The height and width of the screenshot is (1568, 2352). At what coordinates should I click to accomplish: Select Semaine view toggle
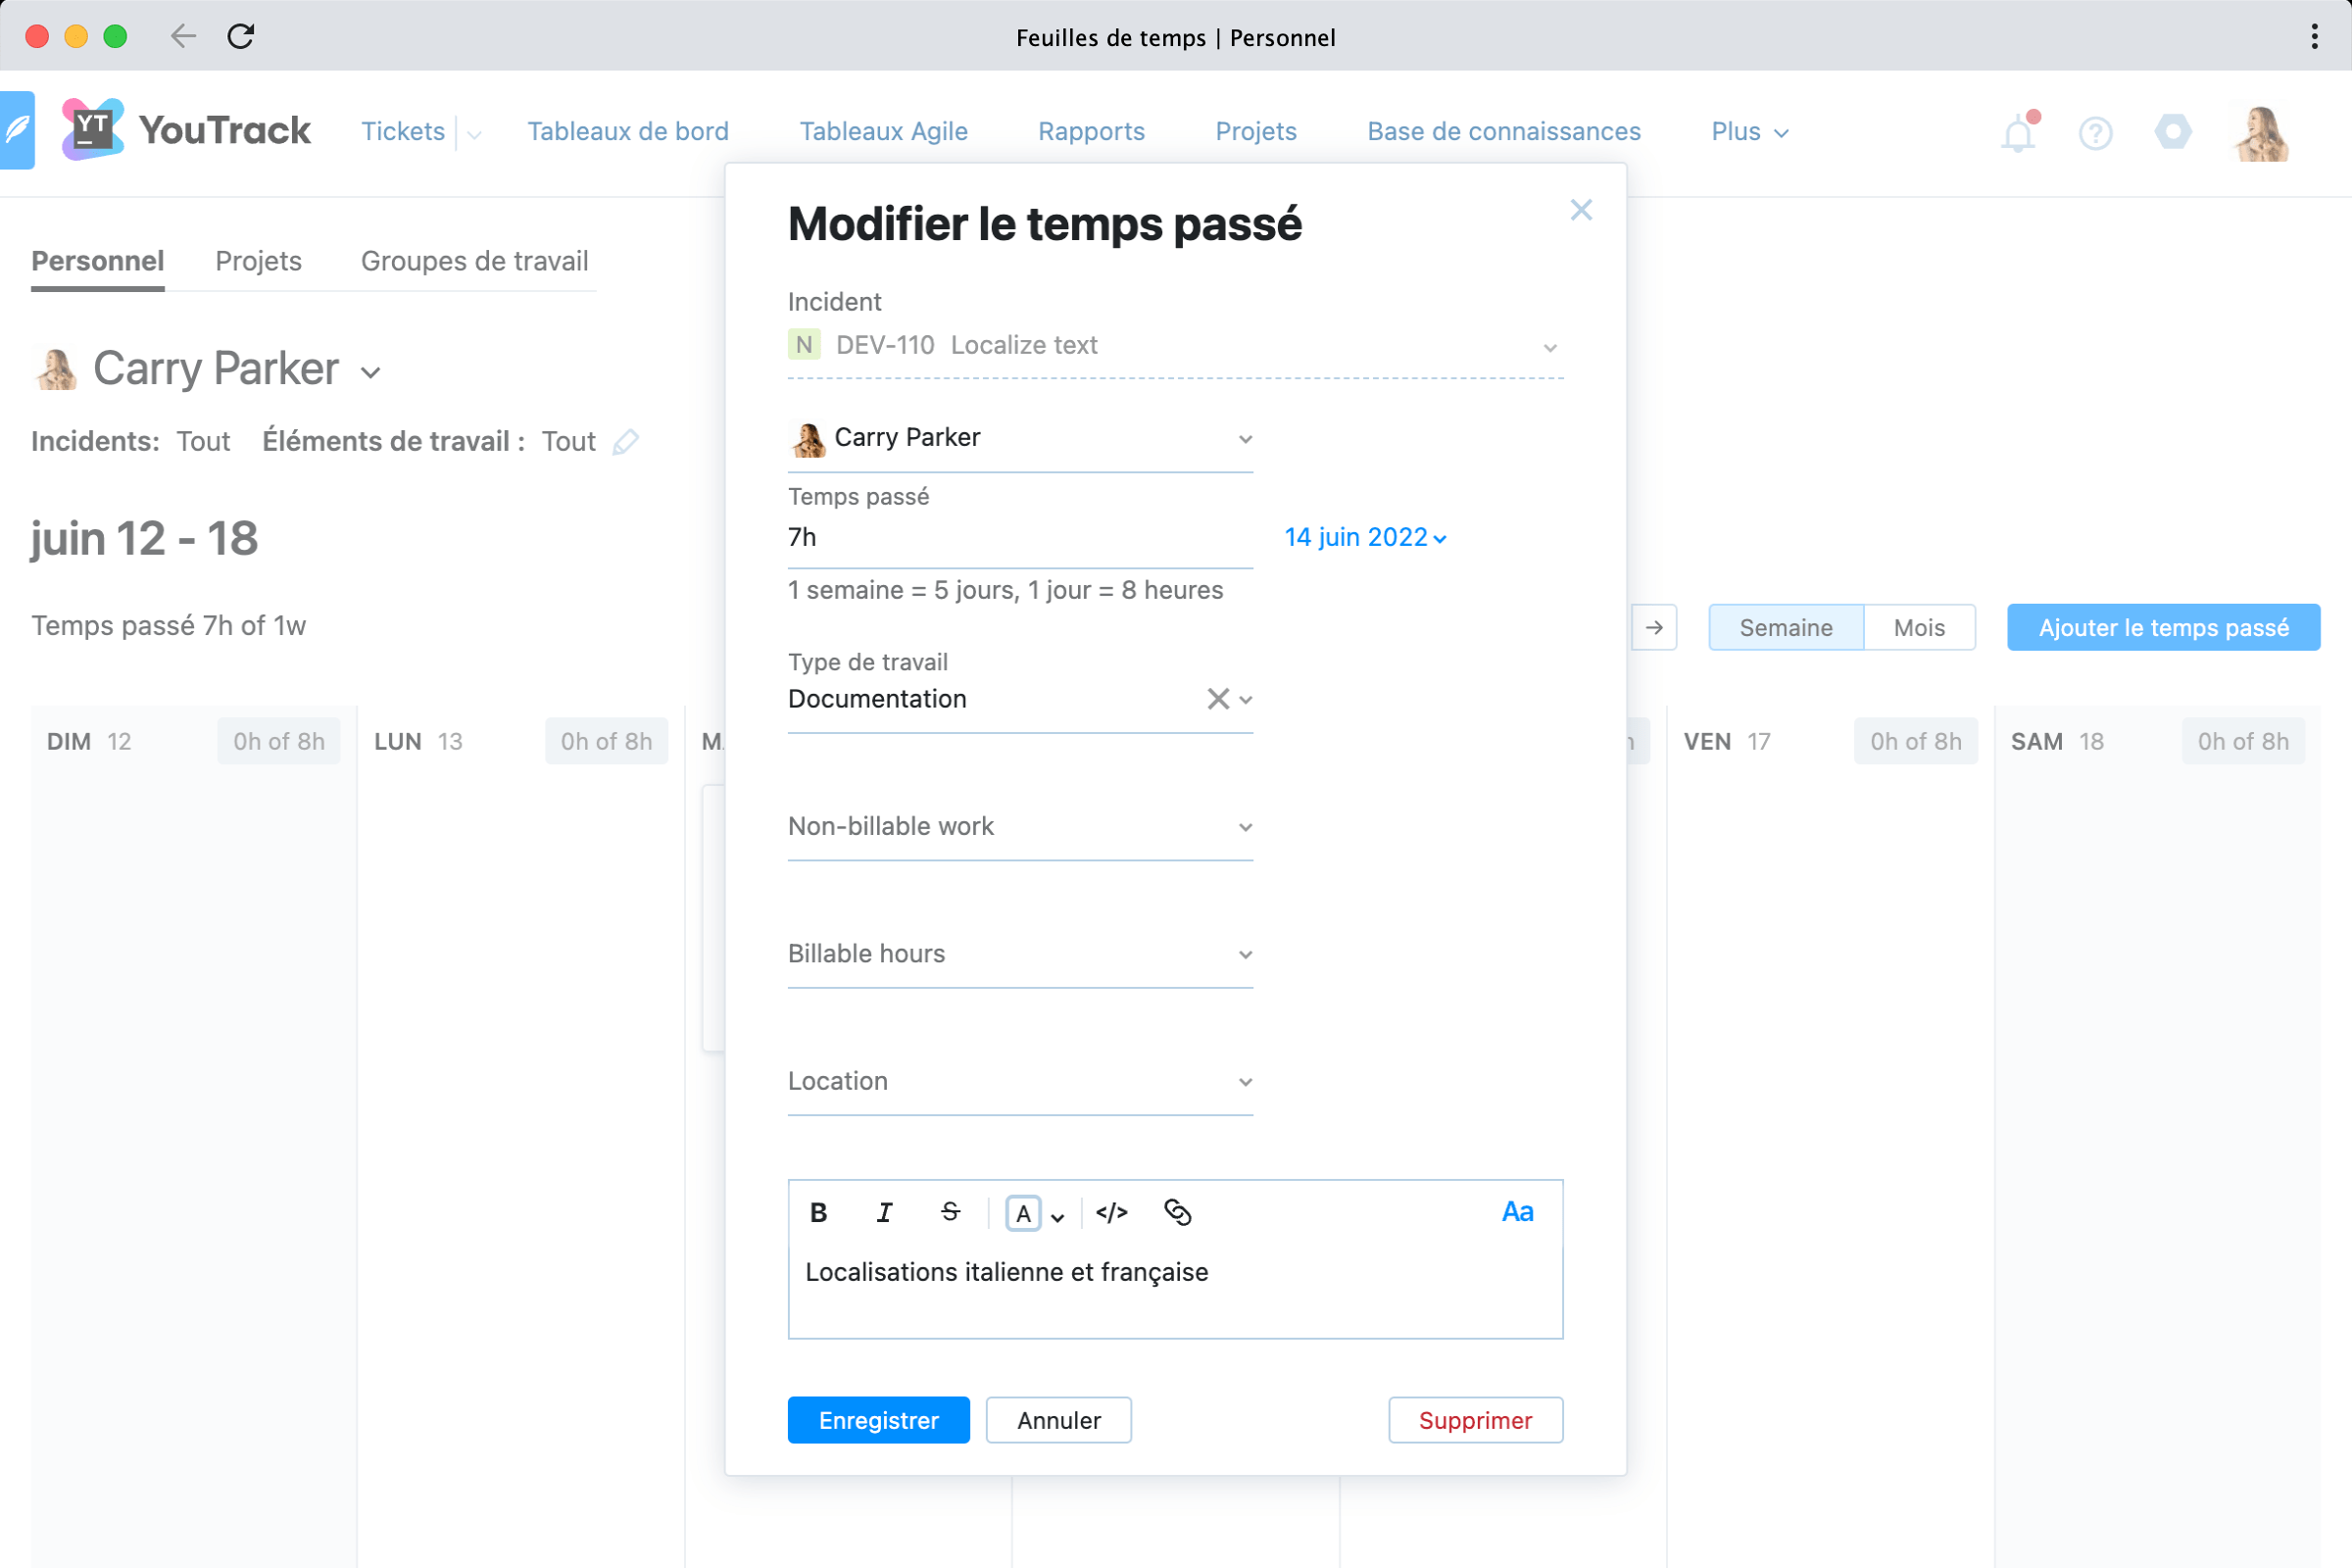[x=1785, y=628]
